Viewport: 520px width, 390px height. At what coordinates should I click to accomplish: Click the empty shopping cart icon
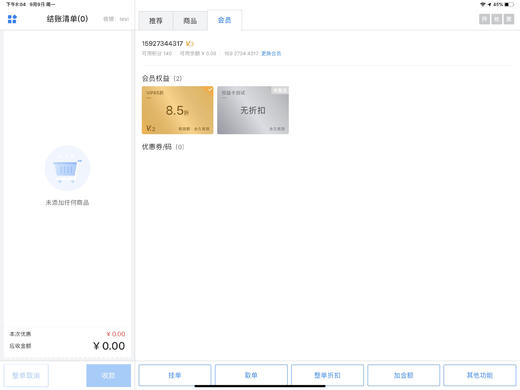67,168
